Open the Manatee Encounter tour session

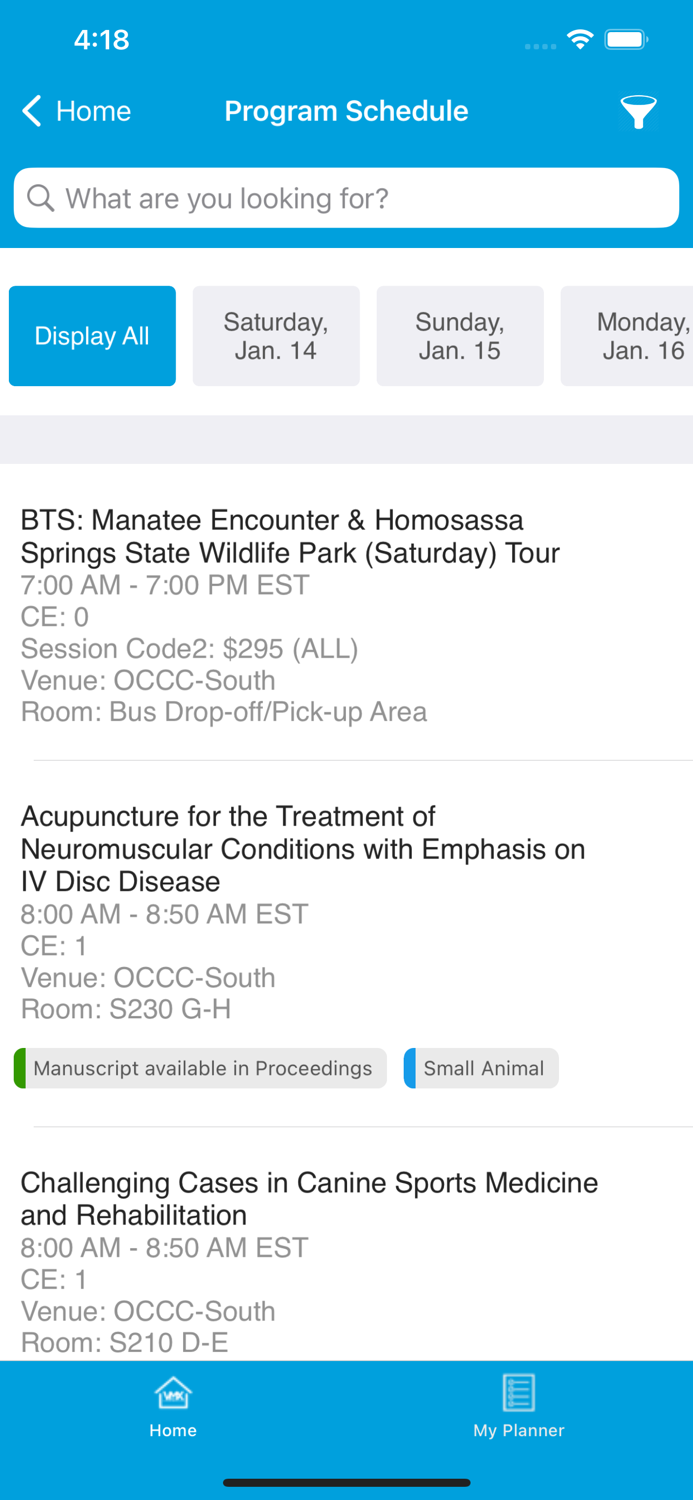[290, 536]
